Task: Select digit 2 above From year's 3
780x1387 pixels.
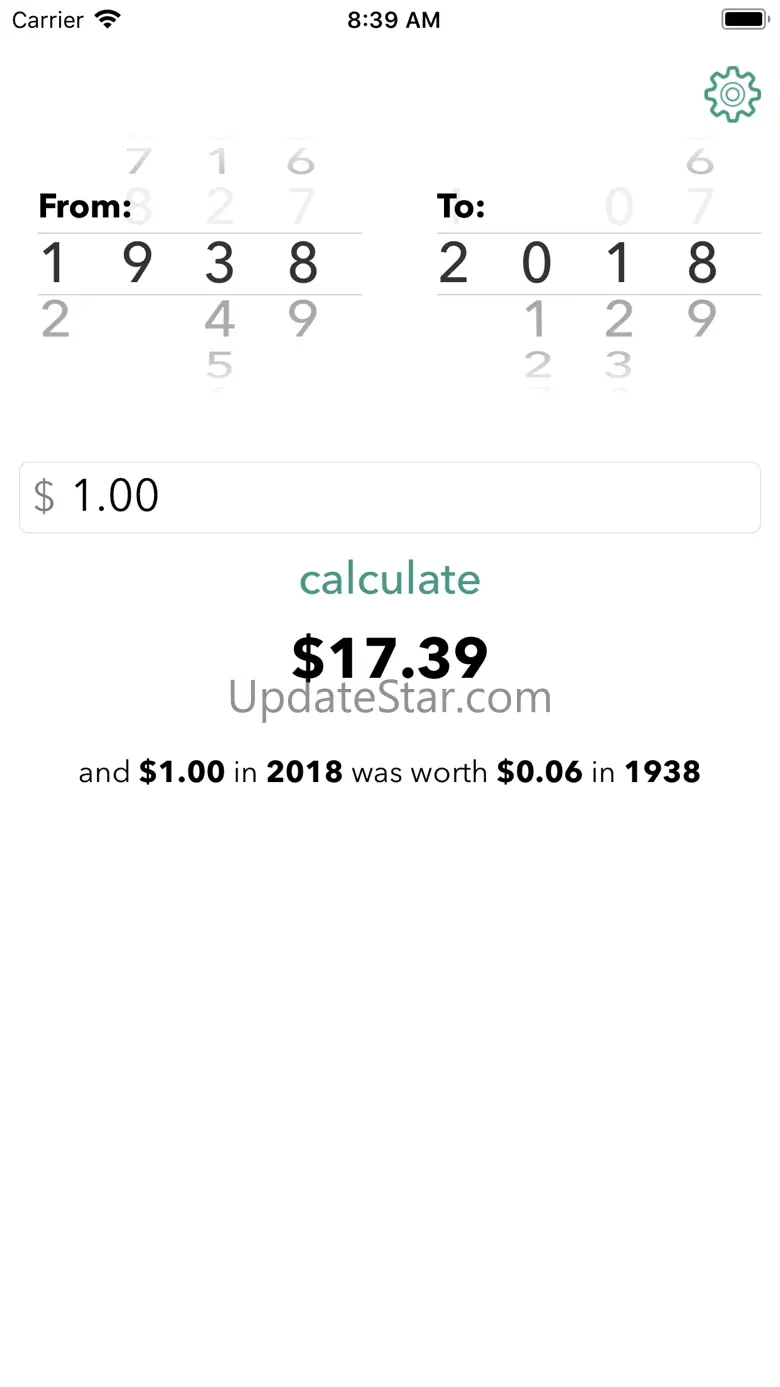Action: 219,207
